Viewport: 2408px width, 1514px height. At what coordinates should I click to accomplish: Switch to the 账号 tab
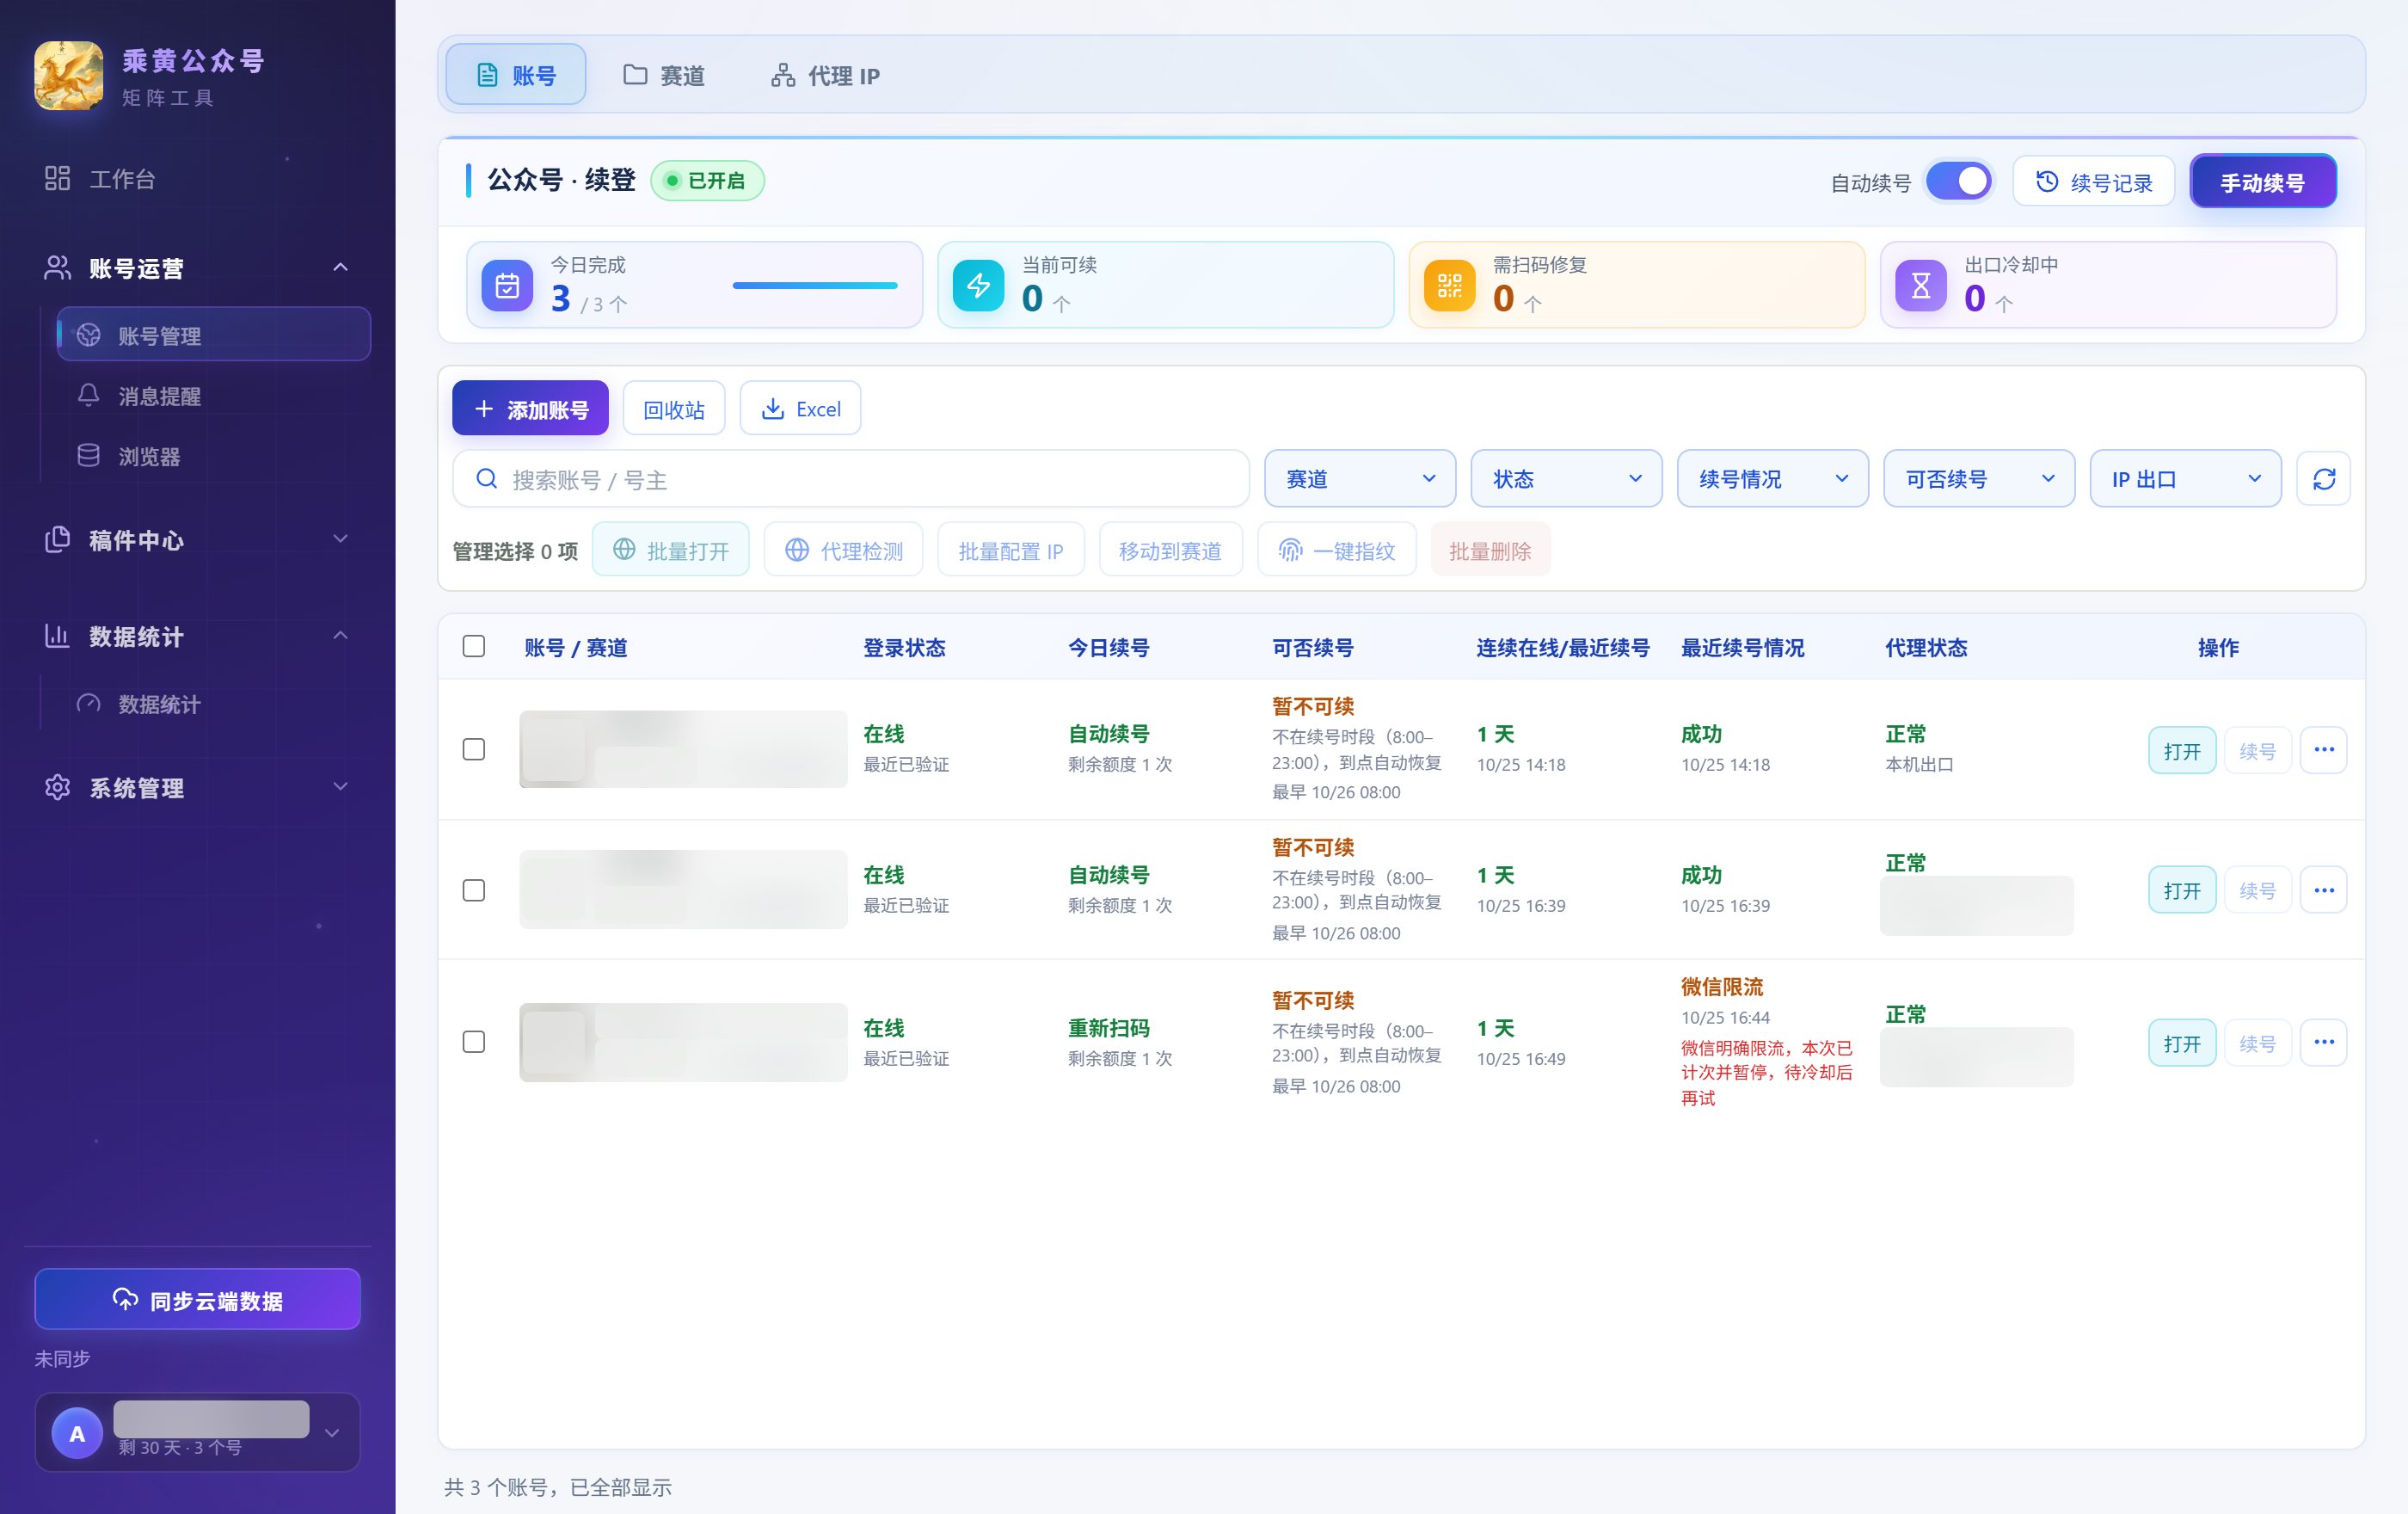point(516,75)
